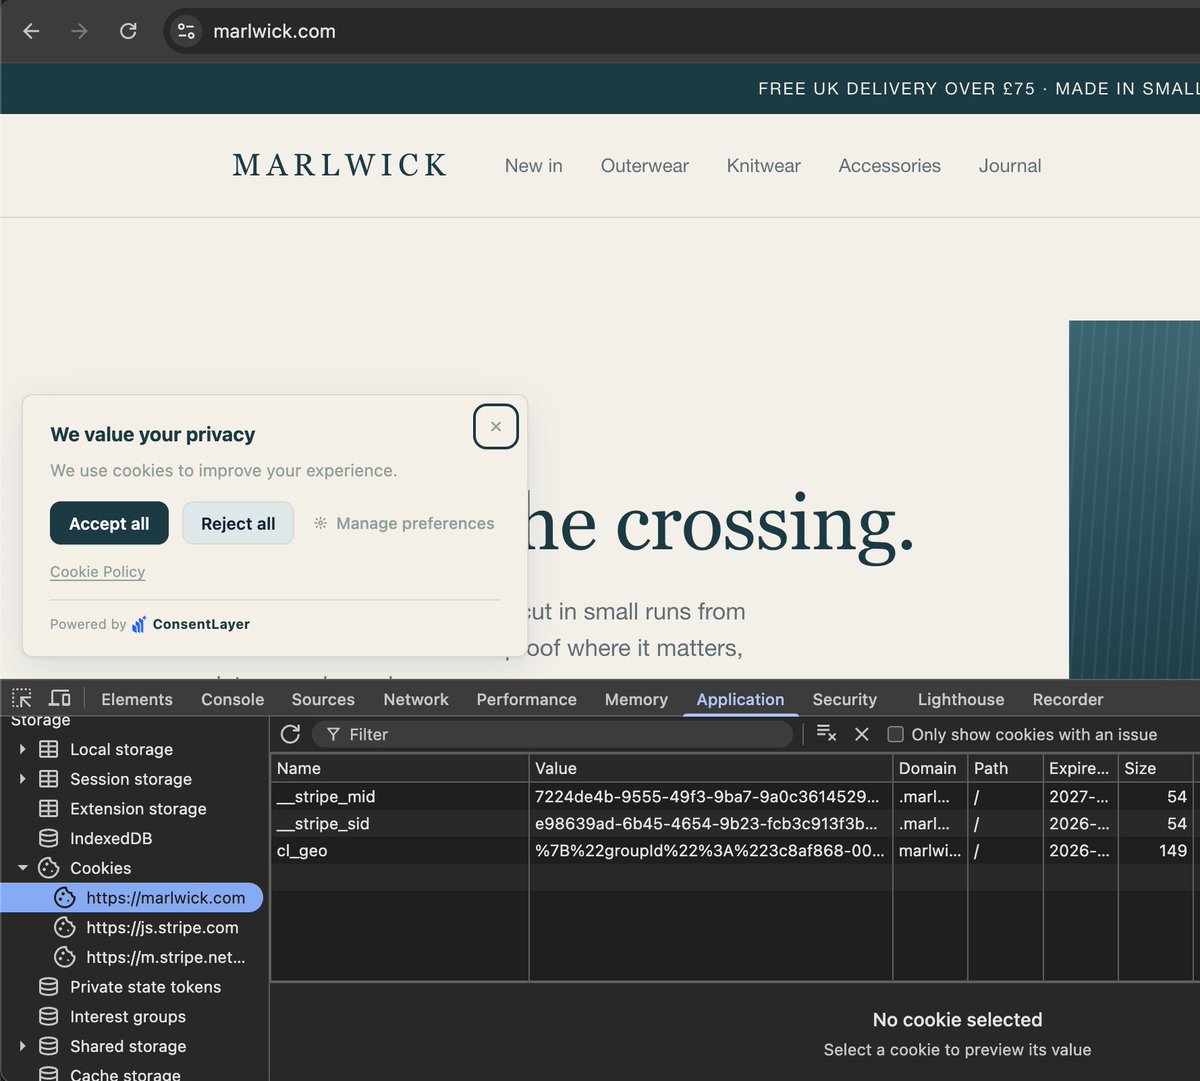Toggle the device toolbar icon
Screen dimensions: 1200x1081
coord(60,698)
